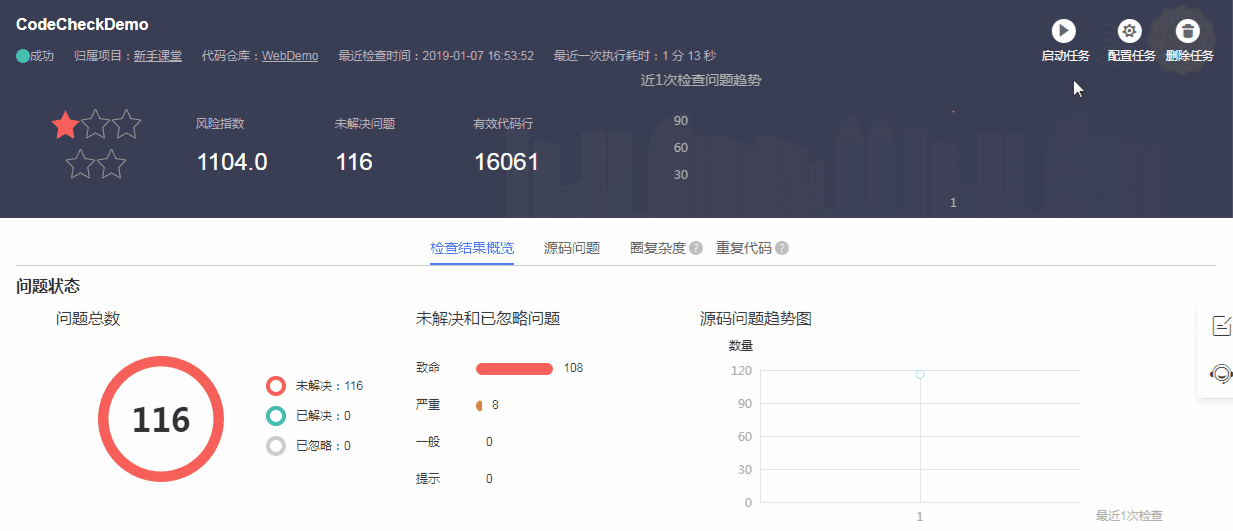Image resolution: width=1233 pixels, height=531 pixels.
Task: Click the 删除任务 label
Action: coord(1189,56)
